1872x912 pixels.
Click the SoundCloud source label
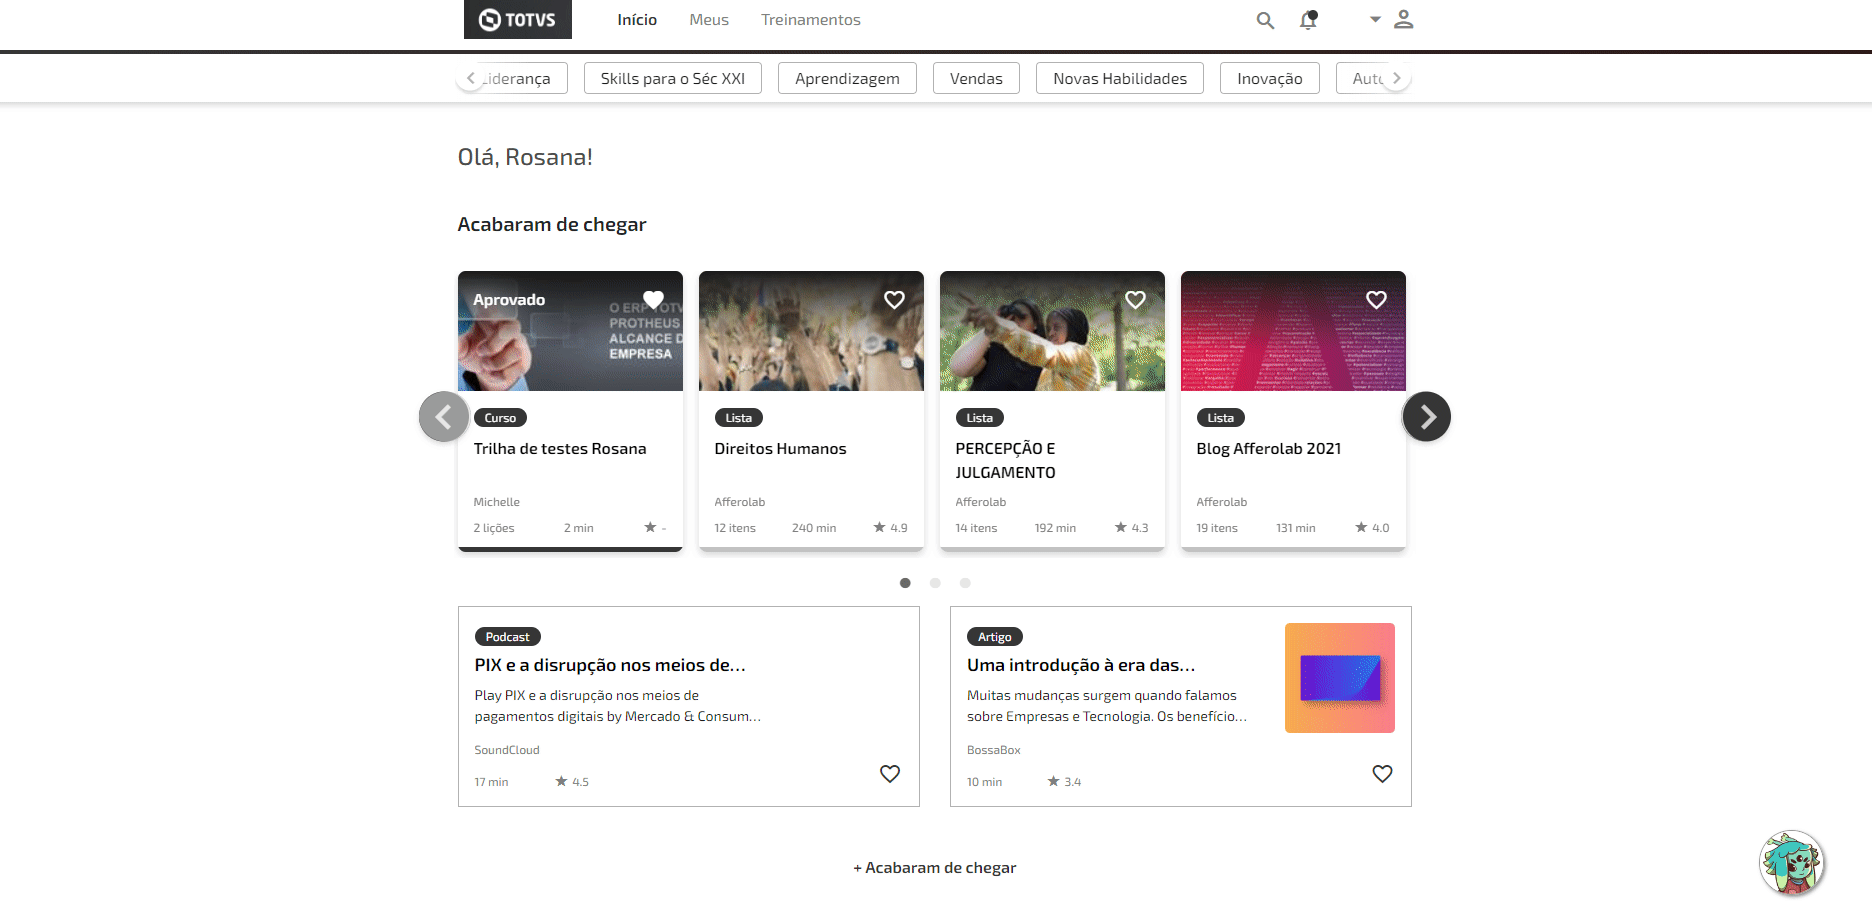[507, 750]
